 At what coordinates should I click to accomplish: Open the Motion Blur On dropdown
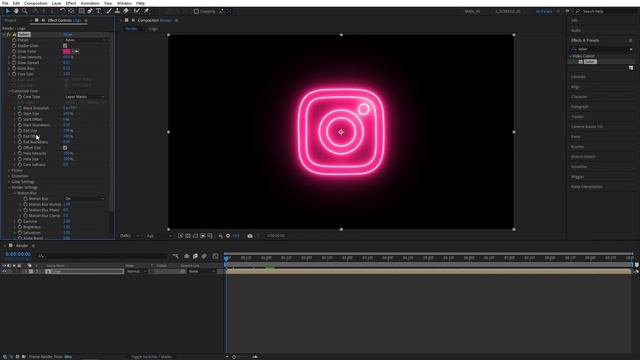85,199
